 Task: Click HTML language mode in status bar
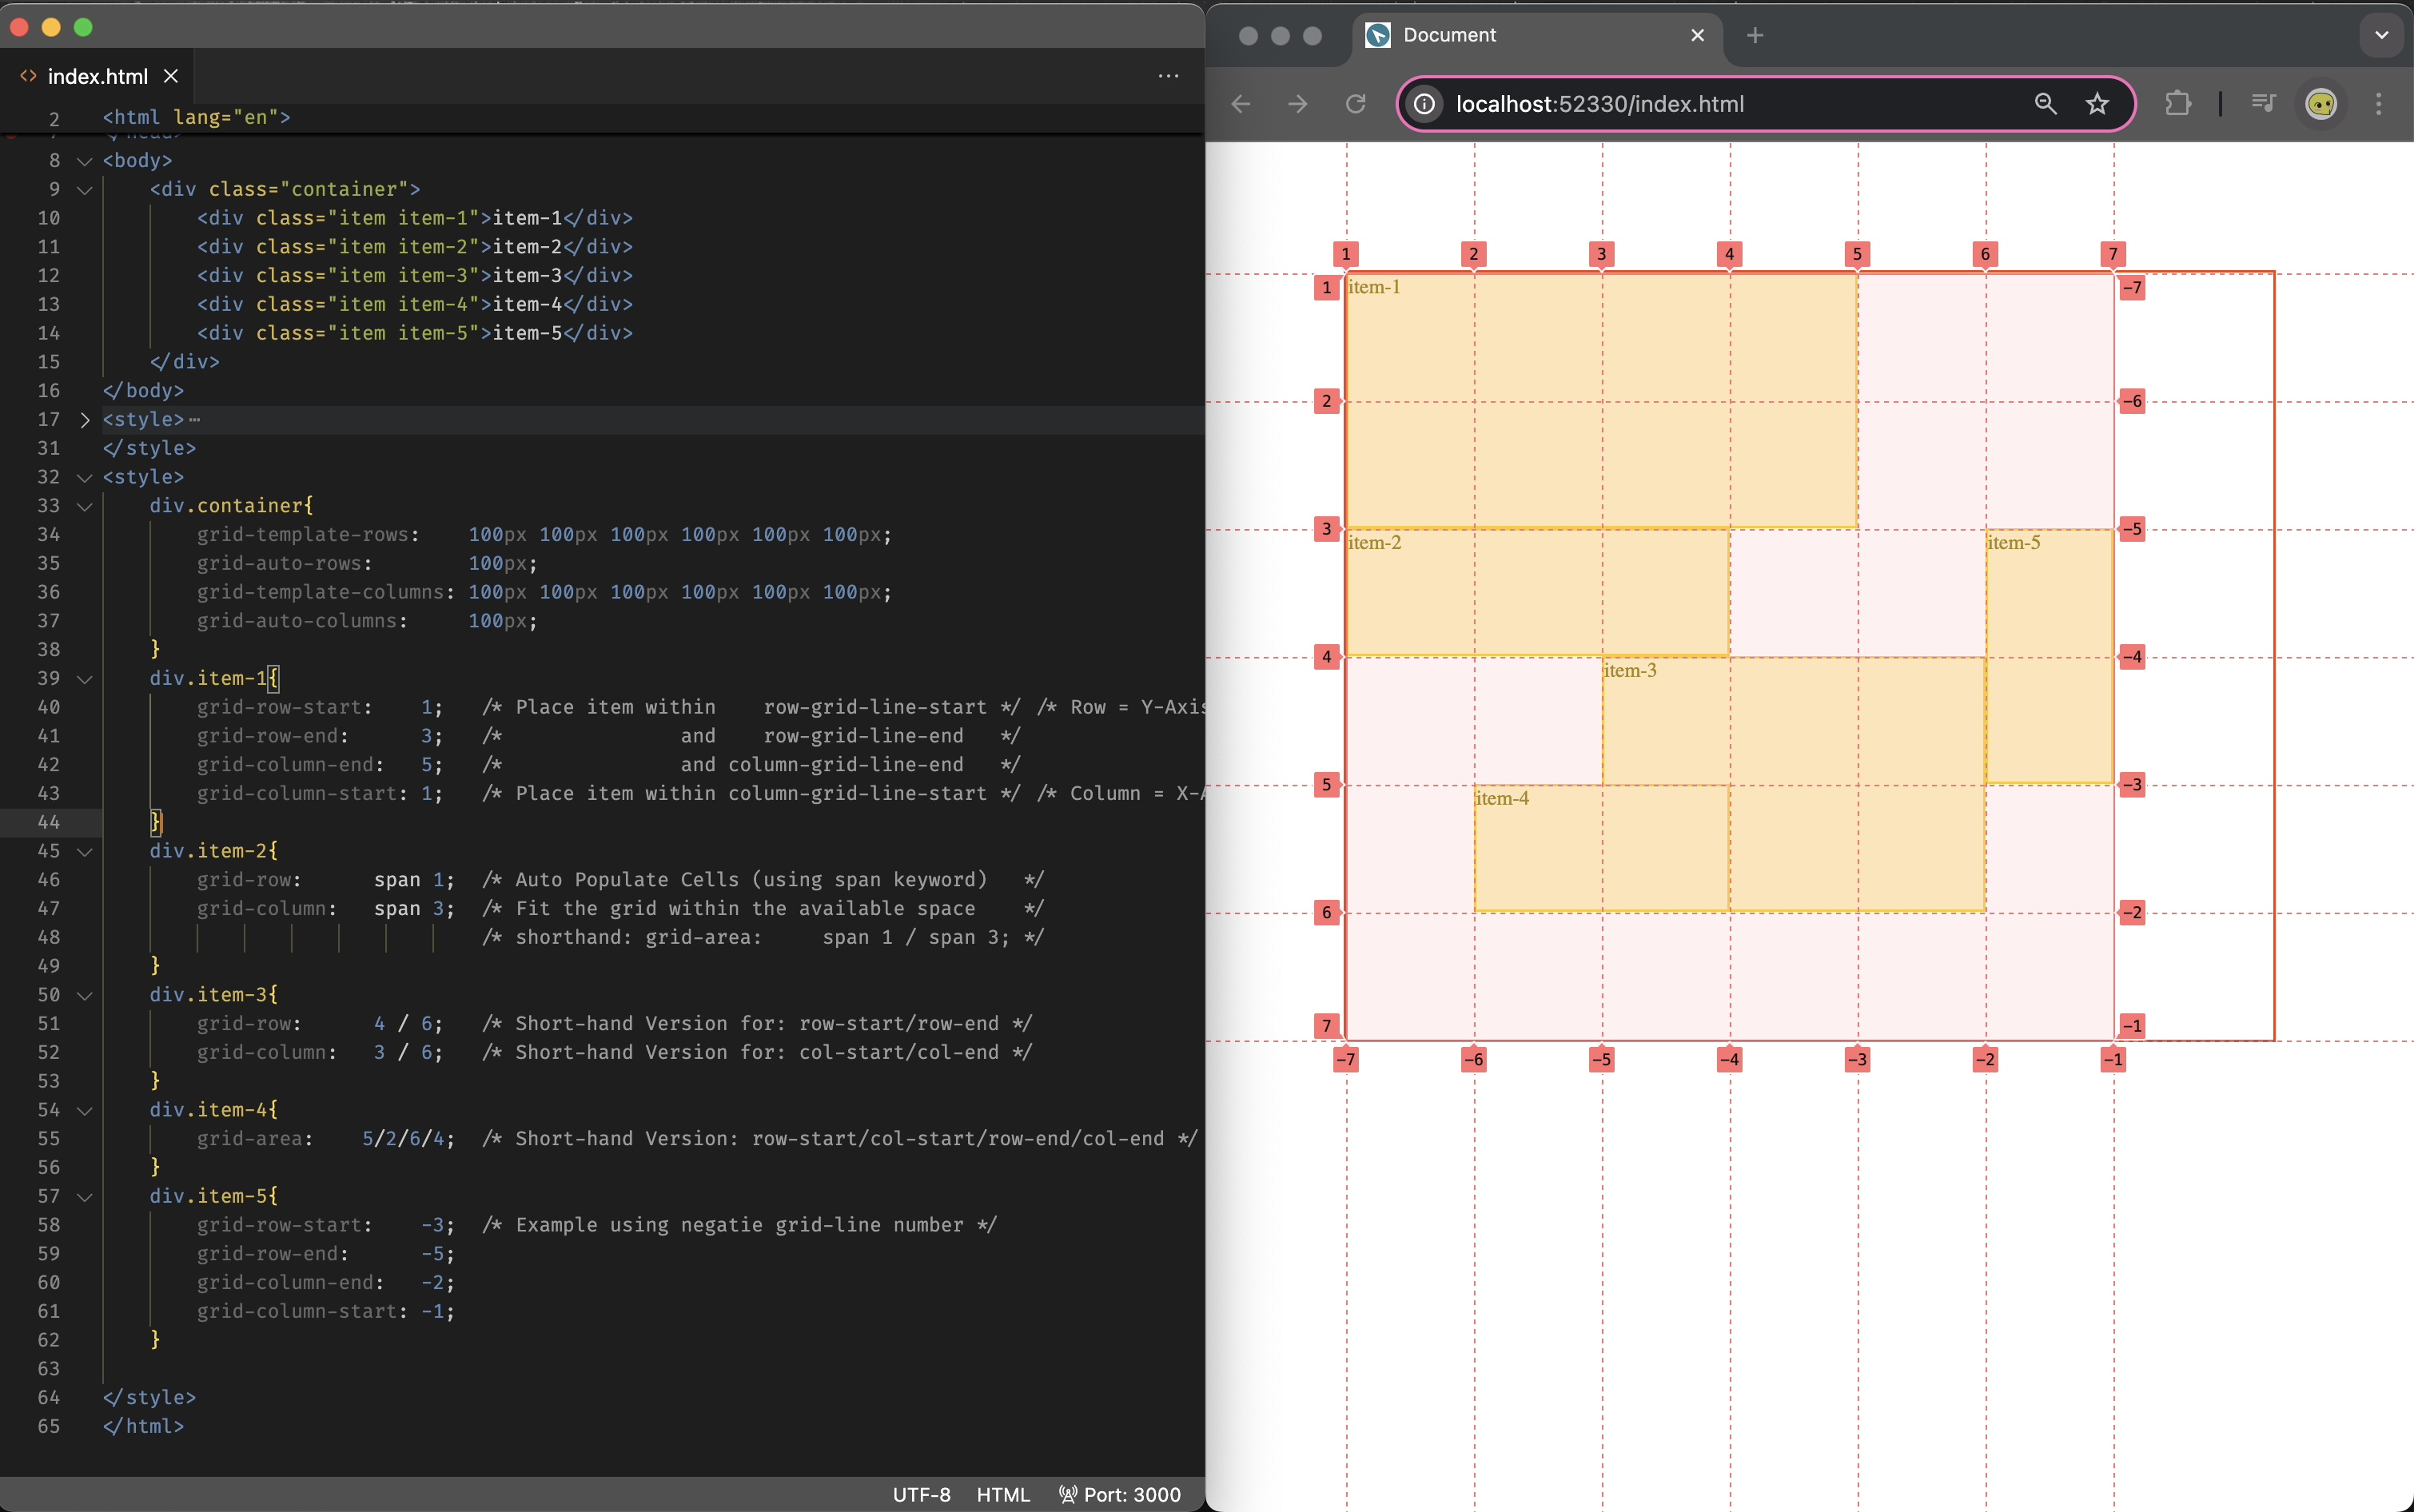click(x=1003, y=1494)
